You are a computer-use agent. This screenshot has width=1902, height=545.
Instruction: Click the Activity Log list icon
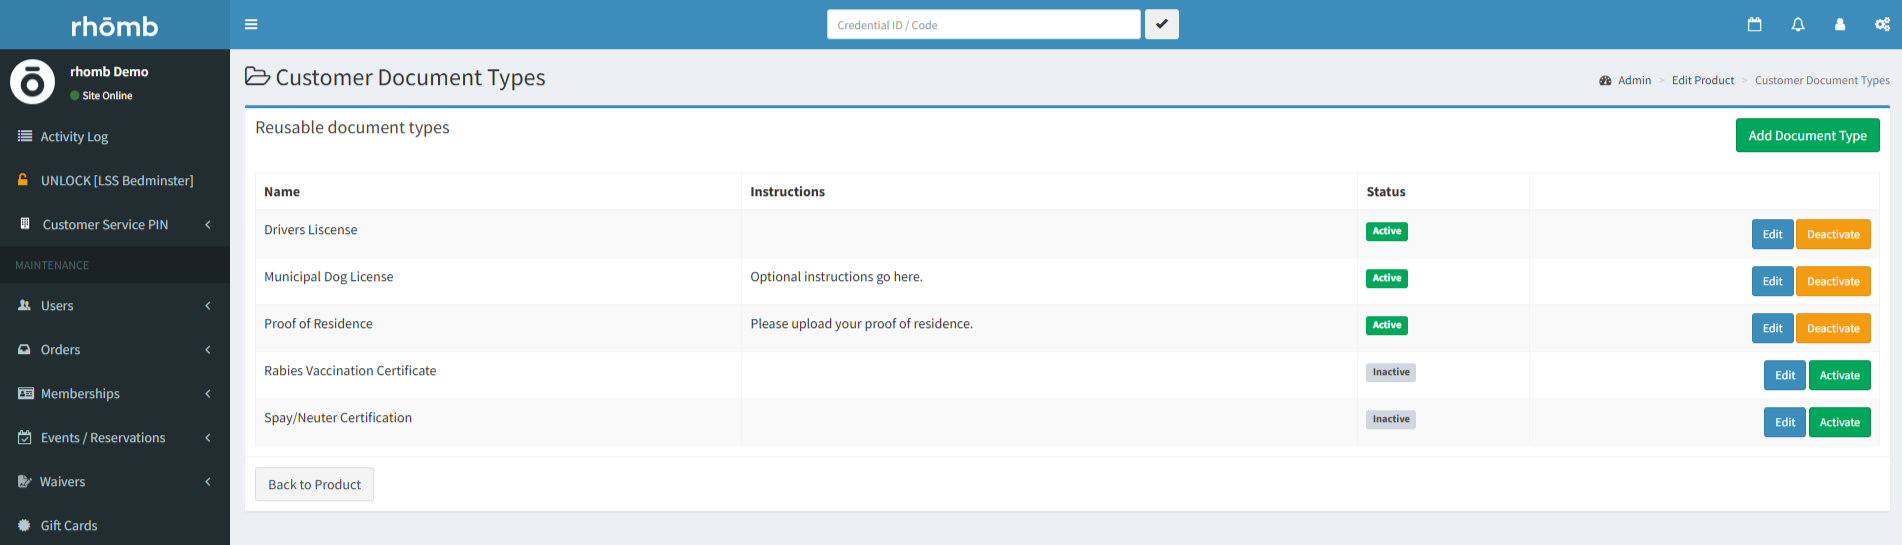[25, 136]
